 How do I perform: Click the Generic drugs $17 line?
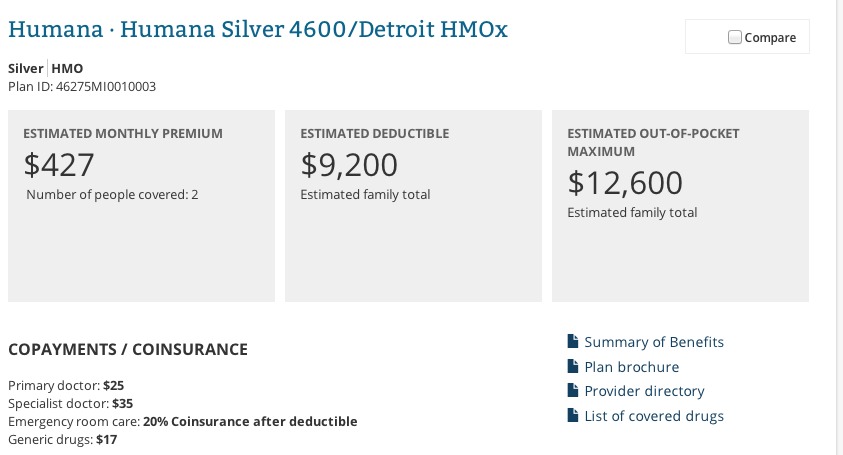(63, 439)
